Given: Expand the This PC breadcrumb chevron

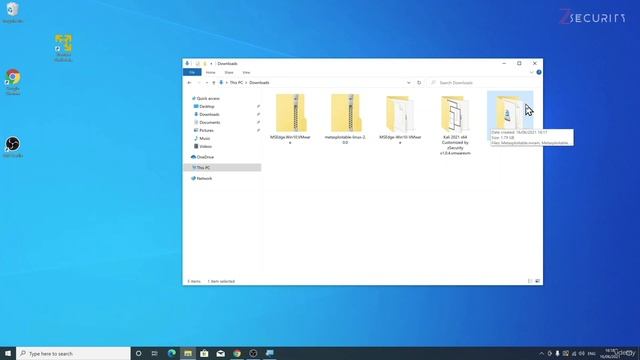Looking at the screenshot, I should (246, 82).
